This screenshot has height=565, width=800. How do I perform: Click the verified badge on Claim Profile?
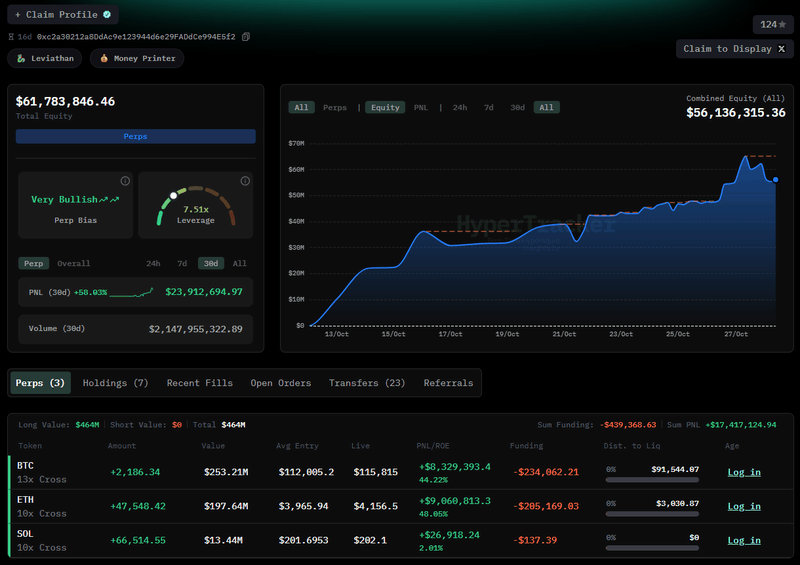(107, 14)
